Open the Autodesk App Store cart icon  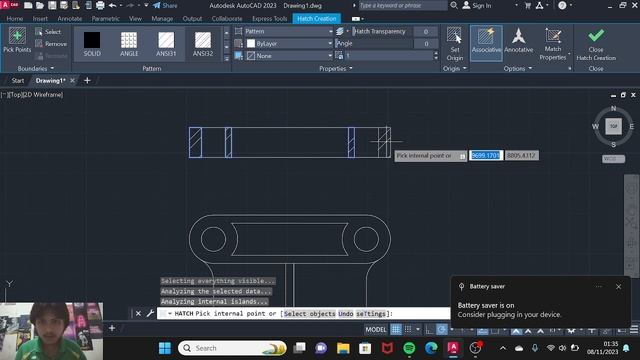(x=527, y=6)
